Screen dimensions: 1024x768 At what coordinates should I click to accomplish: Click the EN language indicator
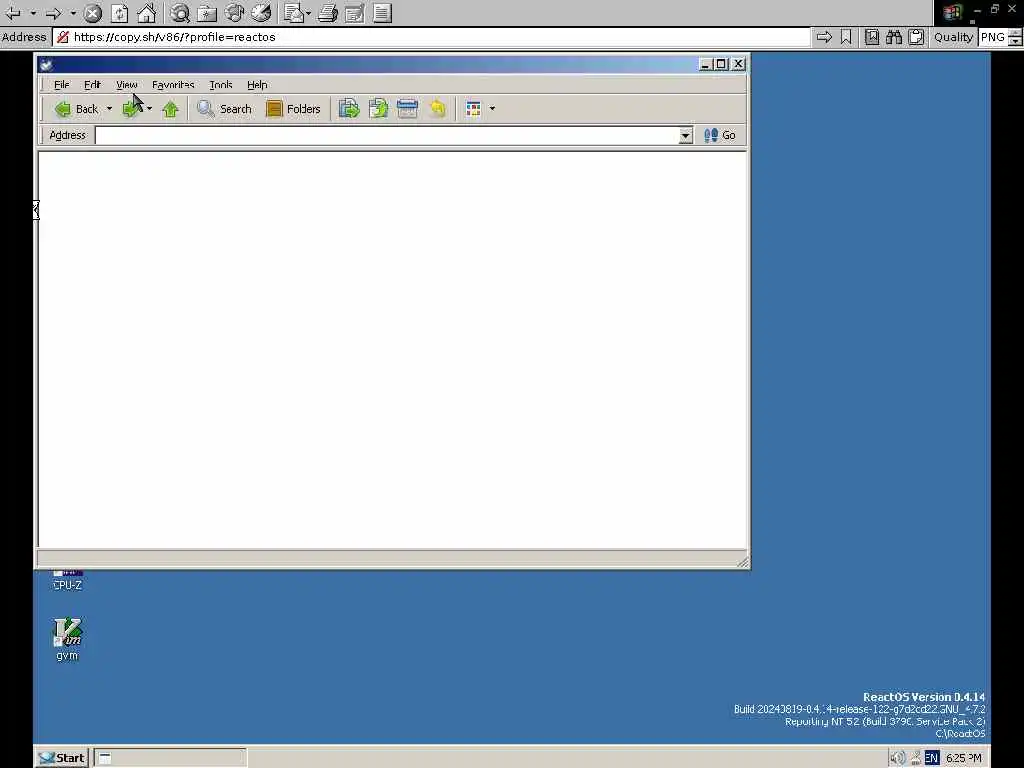point(931,758)
